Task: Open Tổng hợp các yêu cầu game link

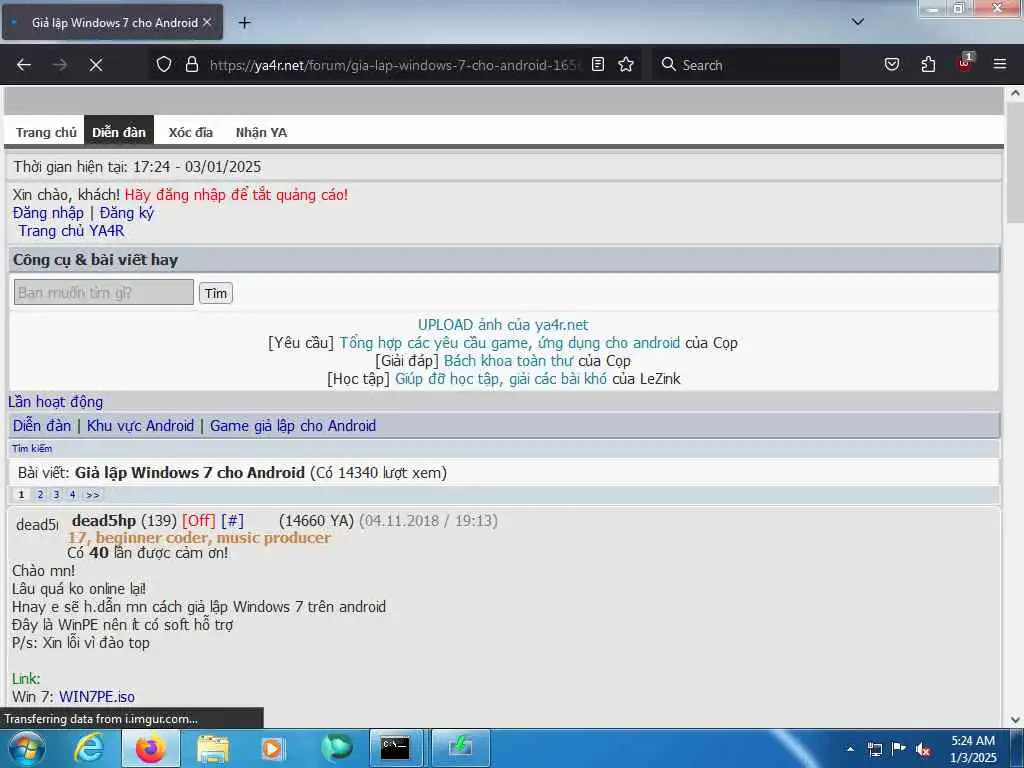Action: click(509, 343)
